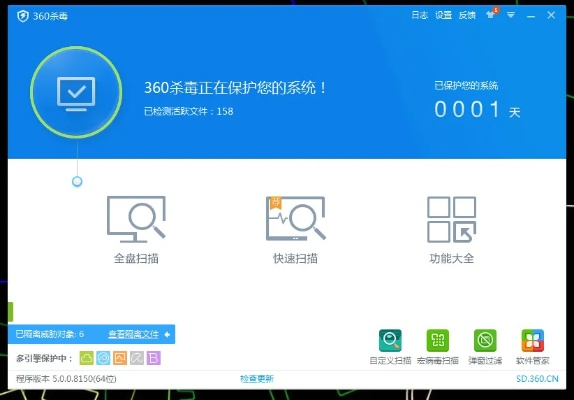Click the green tab on left window edge
Viewport: 574px width, 400px height.
[x=11, y=312]
